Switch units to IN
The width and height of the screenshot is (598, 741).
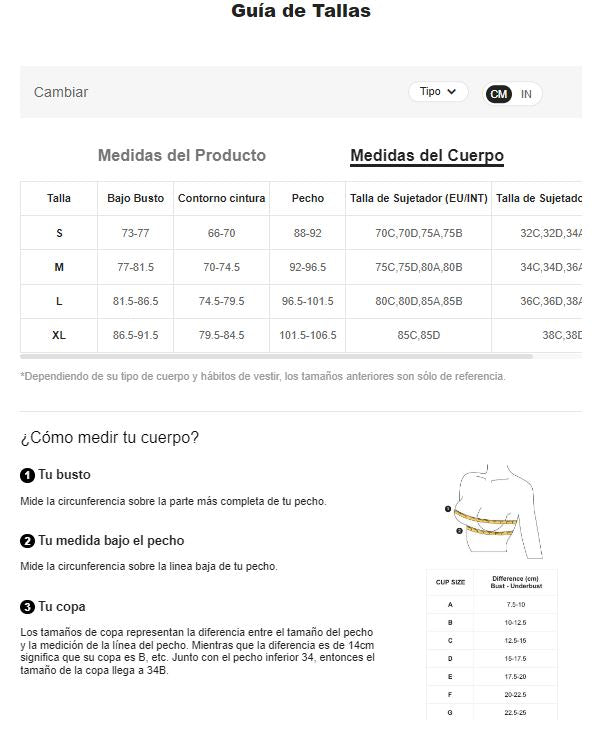click(x=526, y=94)
